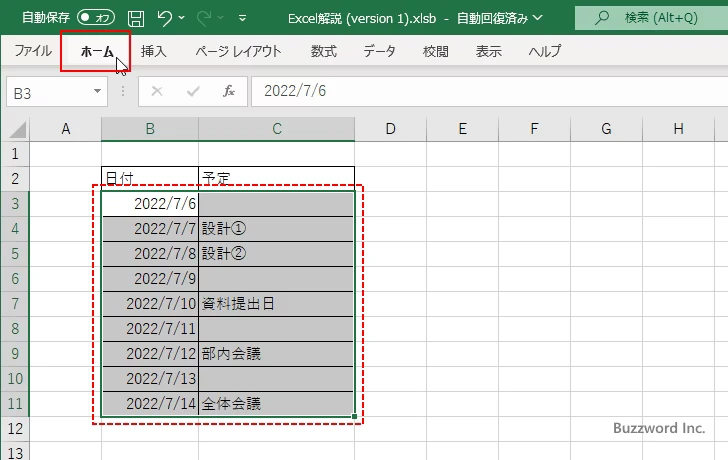Select column F header
The height and width of the screenshot is (460, 728).
(534, 129)
